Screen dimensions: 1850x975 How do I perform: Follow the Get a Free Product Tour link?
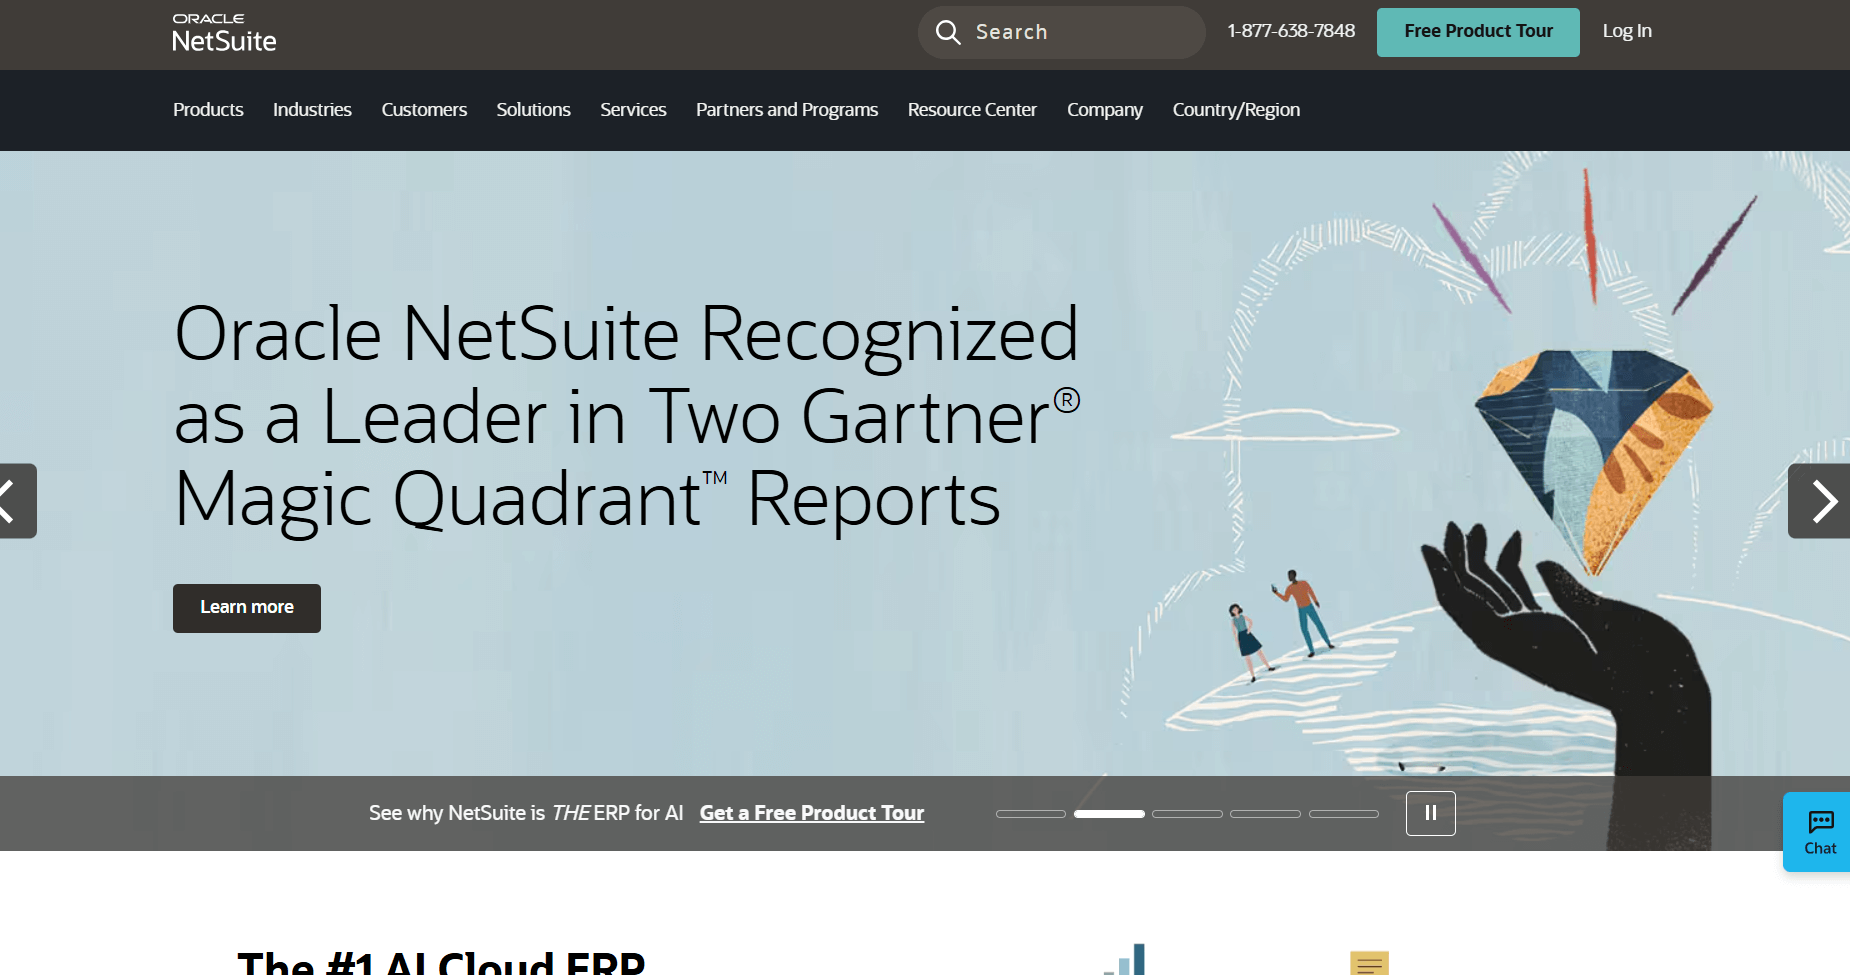pos(811,813)
